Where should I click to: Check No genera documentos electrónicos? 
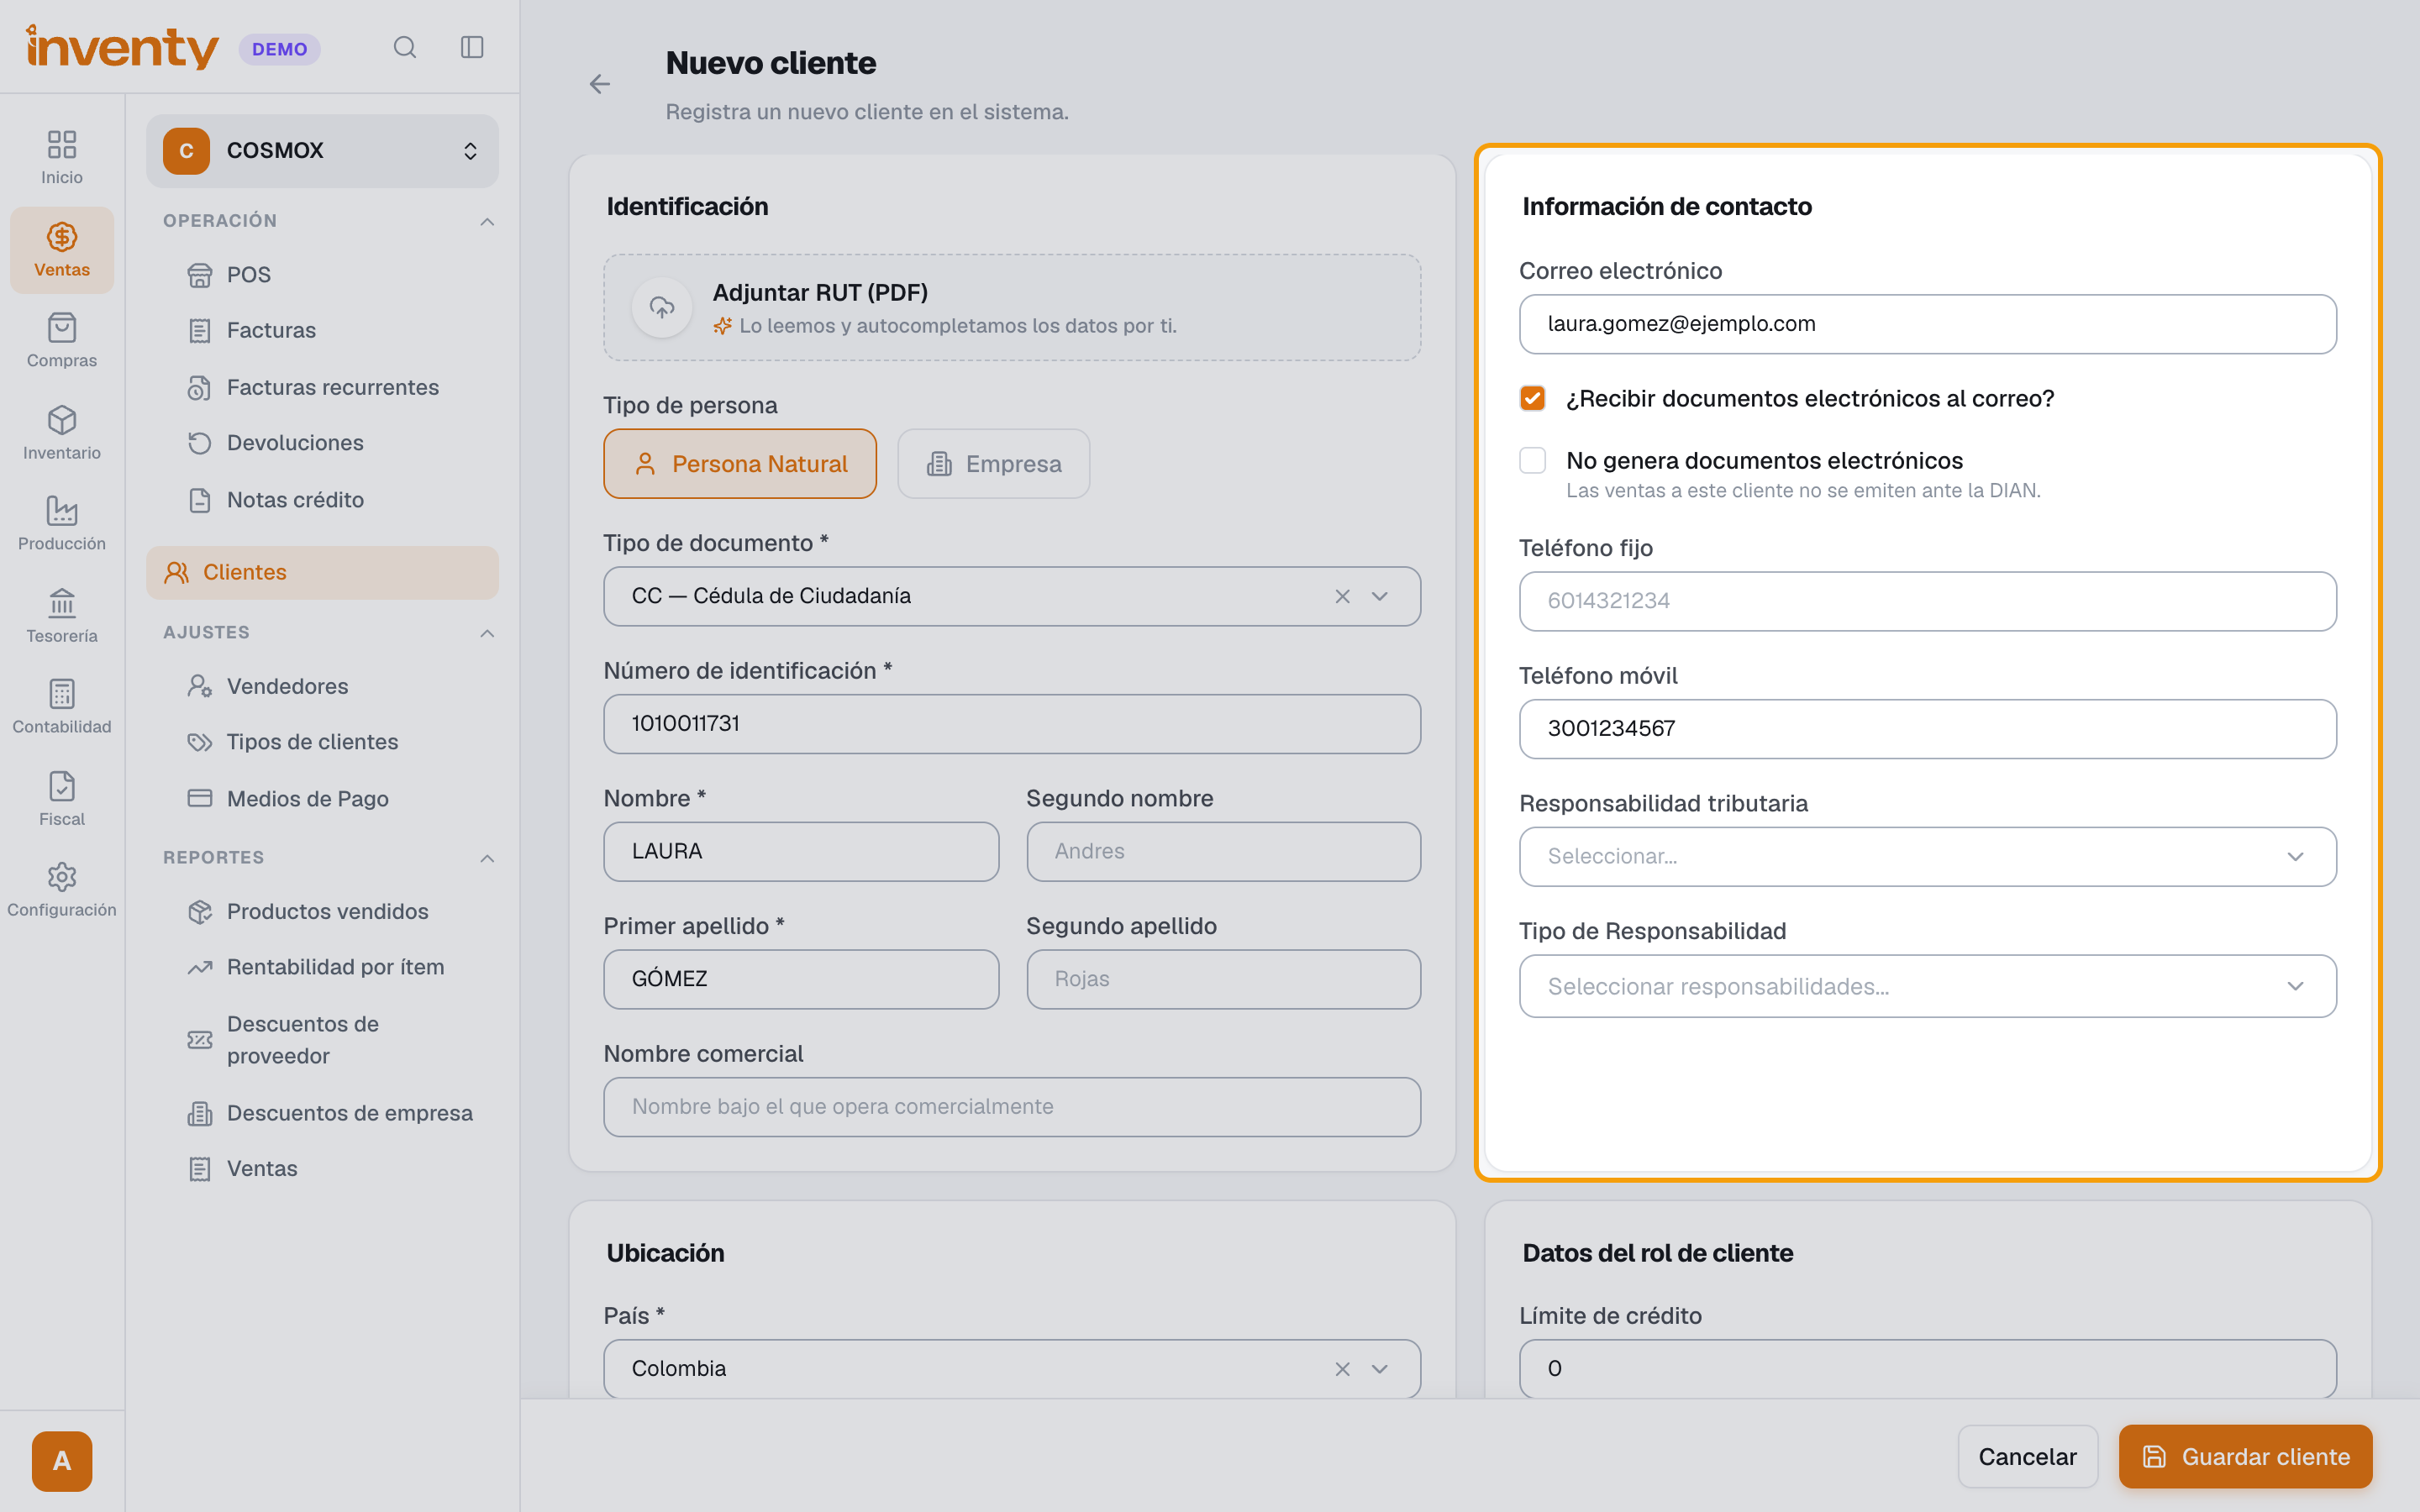pyautogui.click(x=1532, y=460)
